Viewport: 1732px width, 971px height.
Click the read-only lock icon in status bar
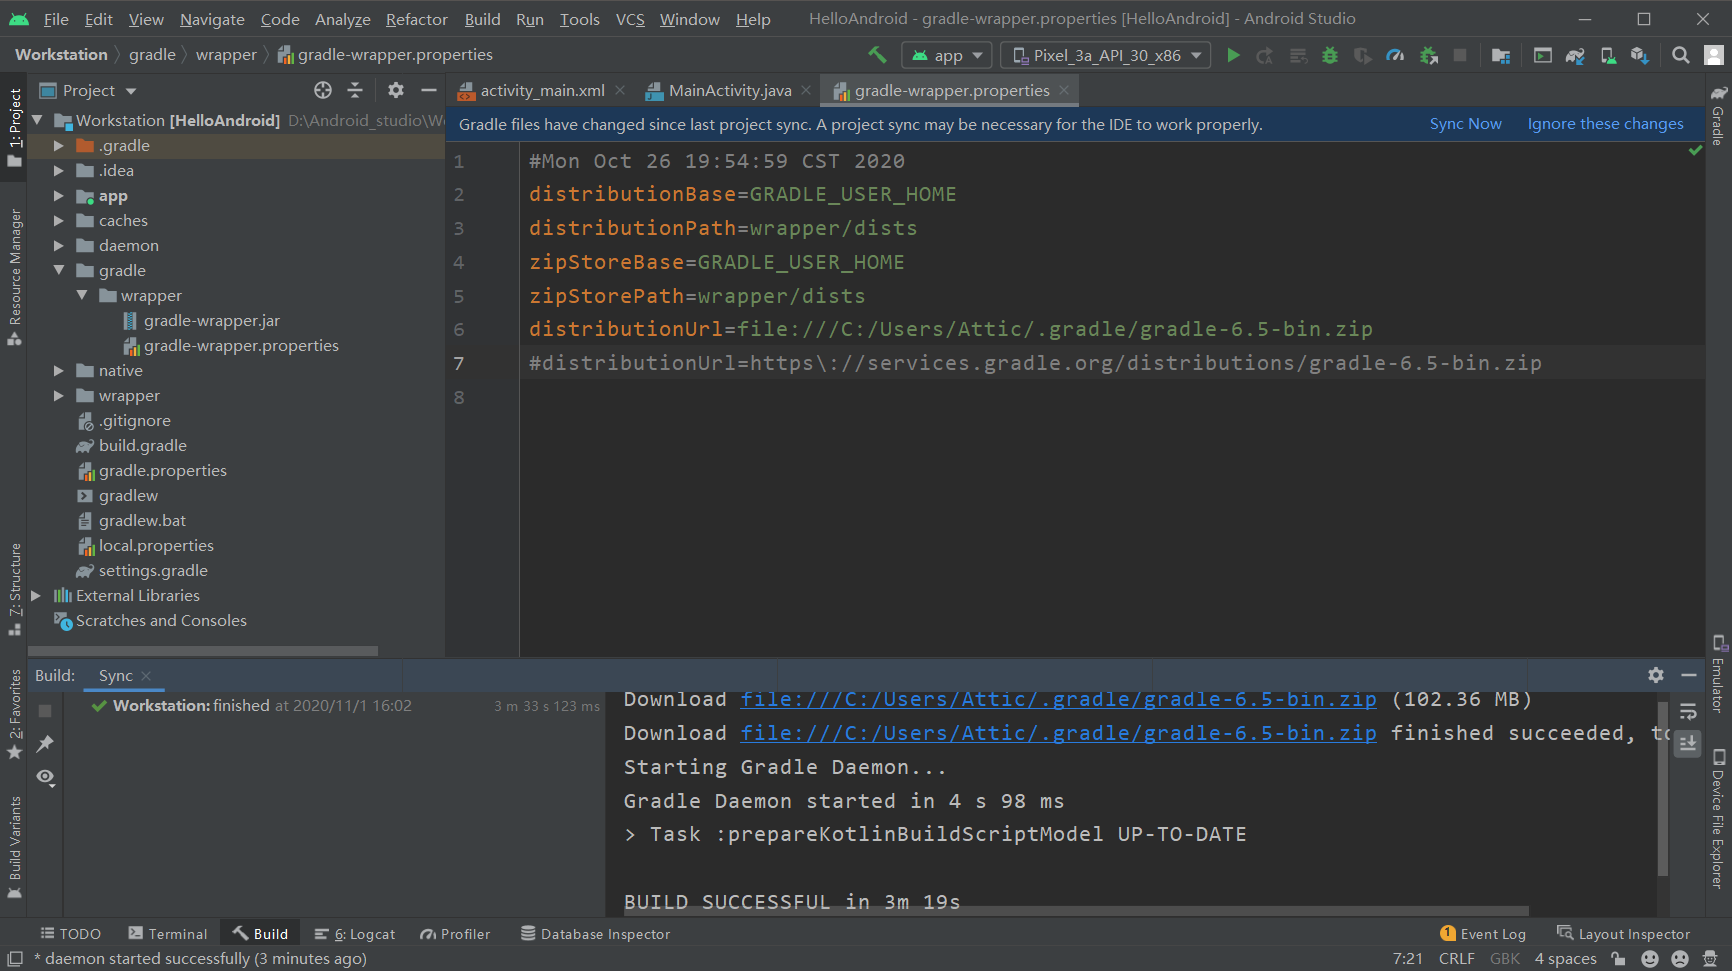(1619, 958)
